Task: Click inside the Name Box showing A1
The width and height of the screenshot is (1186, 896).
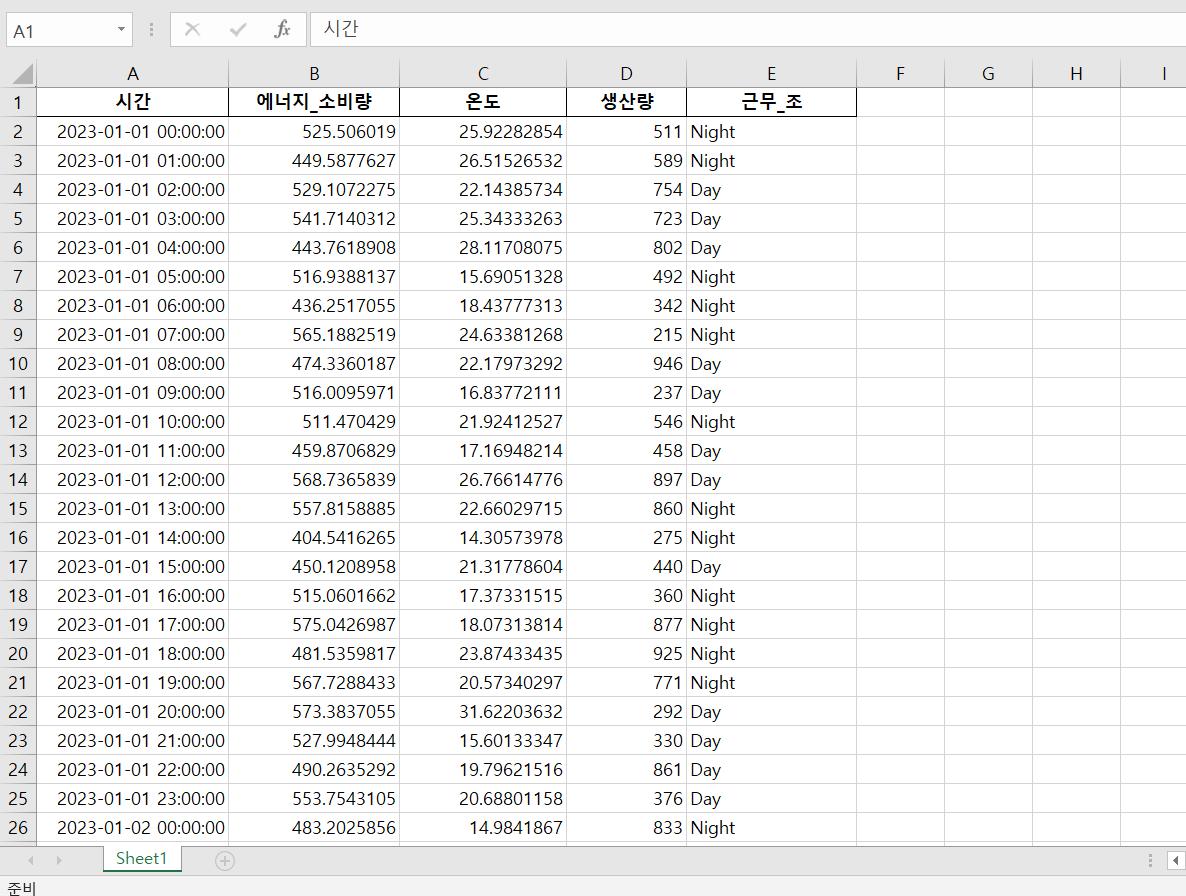Action: point(60,30)
